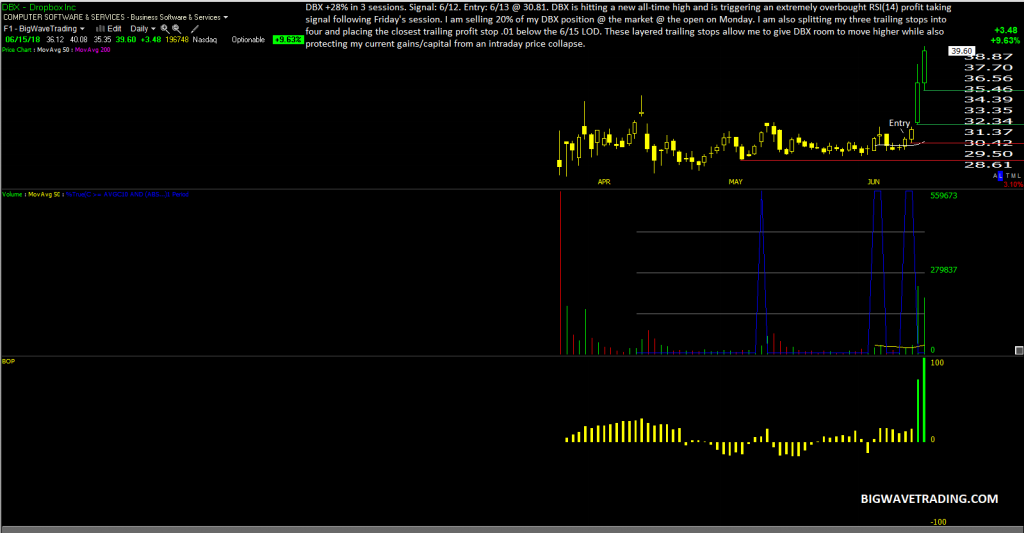
Task: Click the white 39.60 price label on the scale
Action: 962,51
